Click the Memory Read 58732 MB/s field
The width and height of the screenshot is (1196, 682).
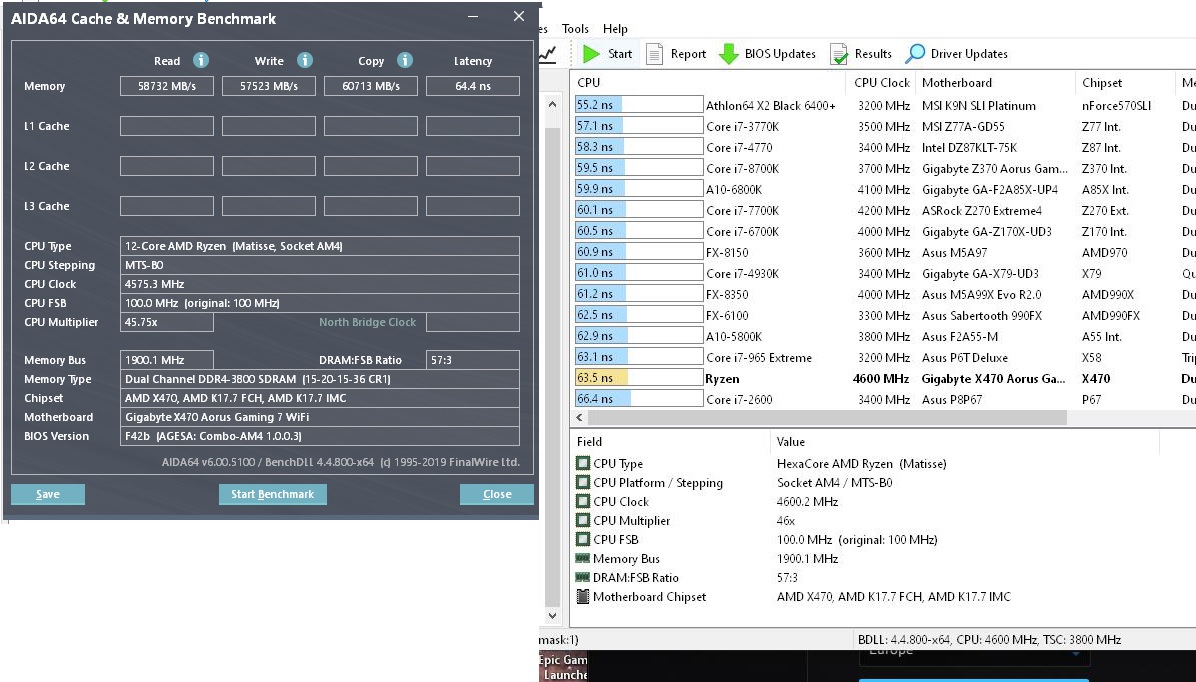coord(167,86)
